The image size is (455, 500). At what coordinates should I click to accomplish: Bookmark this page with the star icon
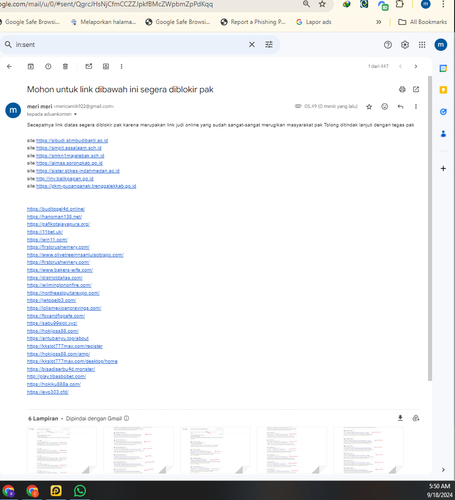click(x=322, y=4)
